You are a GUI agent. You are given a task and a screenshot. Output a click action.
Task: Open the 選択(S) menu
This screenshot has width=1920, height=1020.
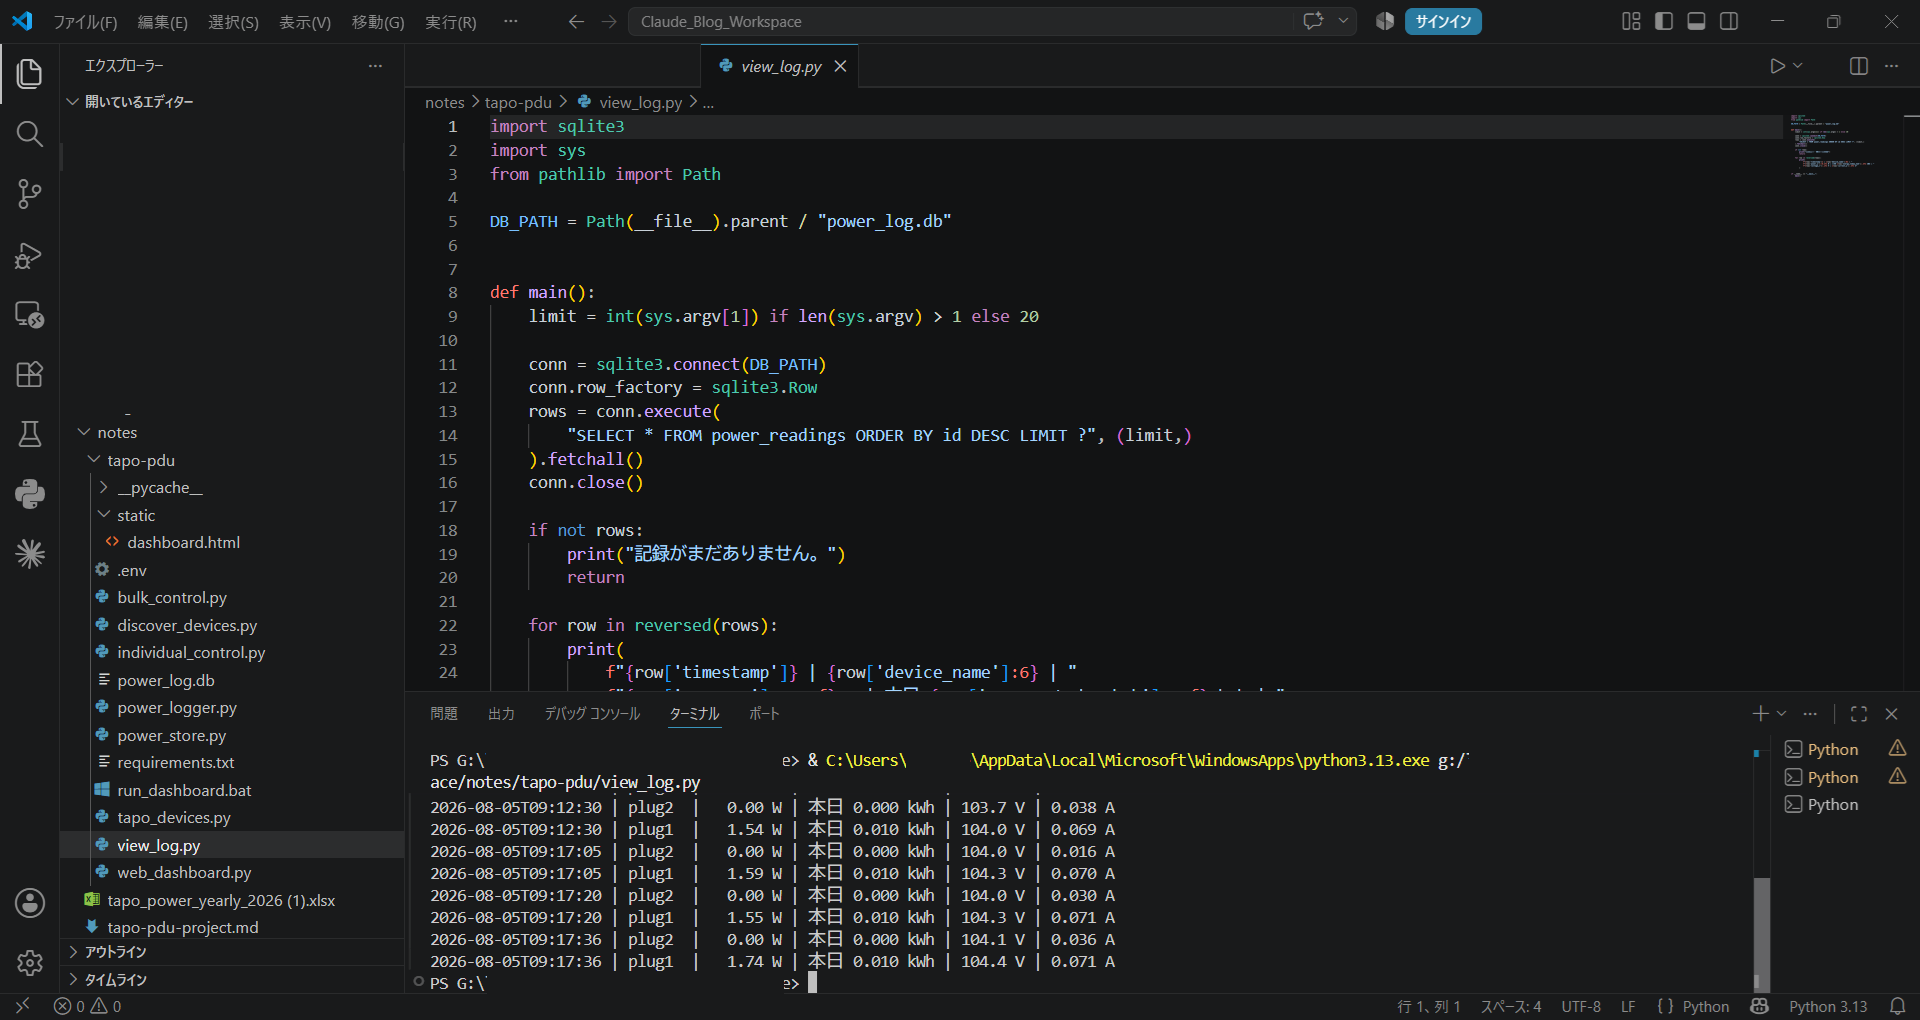tap(233, 22)
